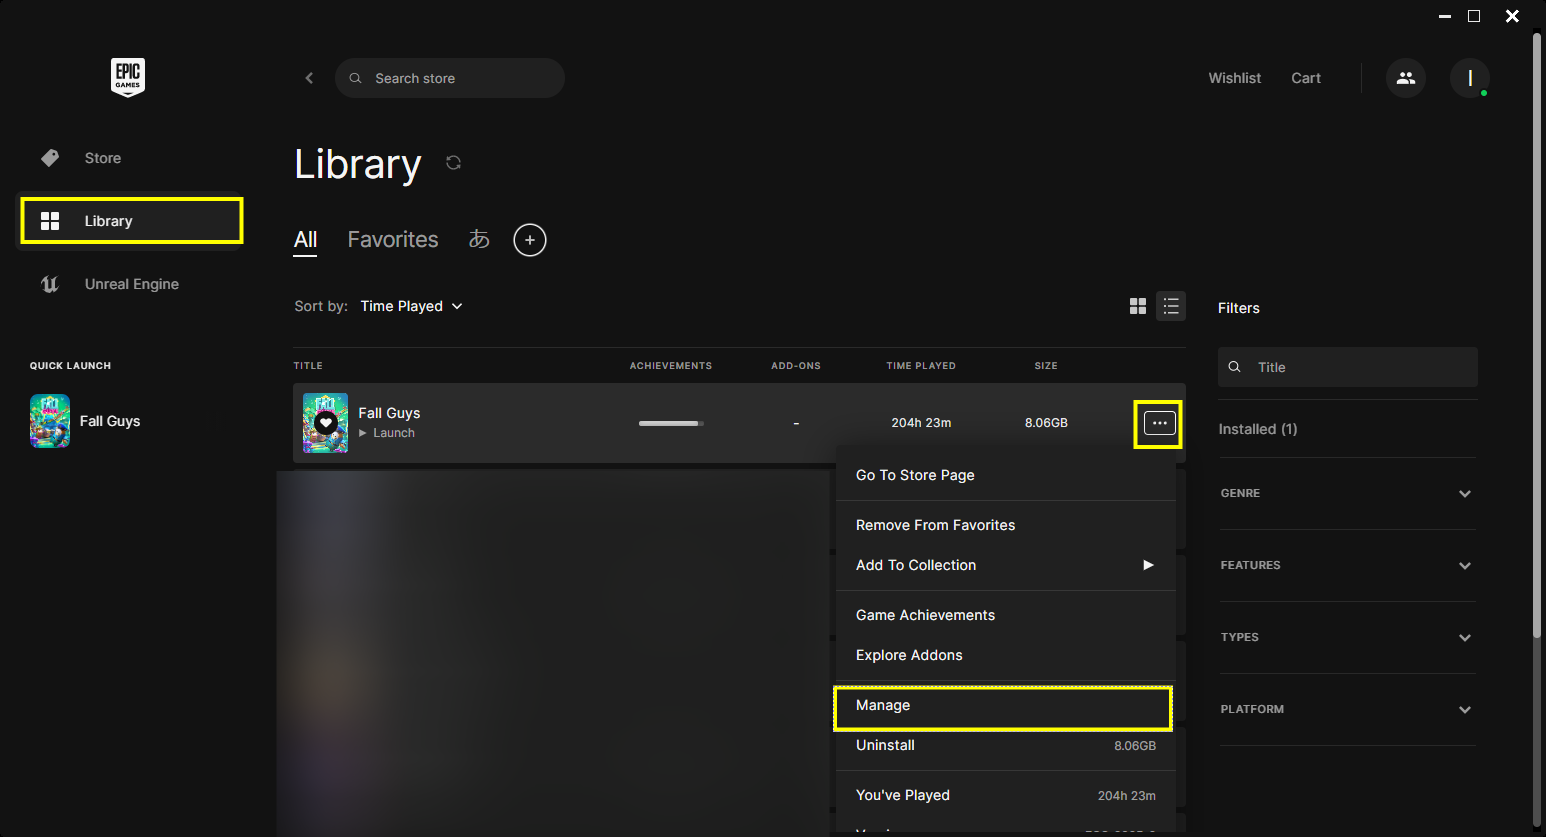This screenshot has width=1546, height=837.
Task: Open the Sort by Time Played dropdown
Action: click(x=412, y=306)
